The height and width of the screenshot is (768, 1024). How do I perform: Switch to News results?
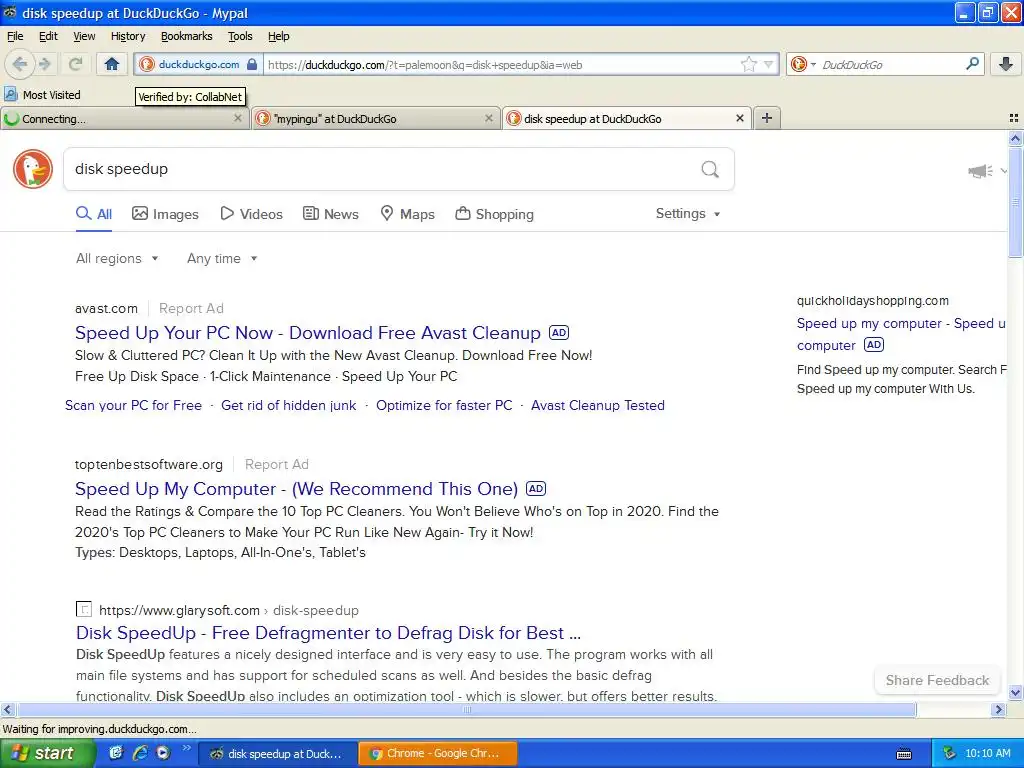pyautogui.click(x=330, y=214)
